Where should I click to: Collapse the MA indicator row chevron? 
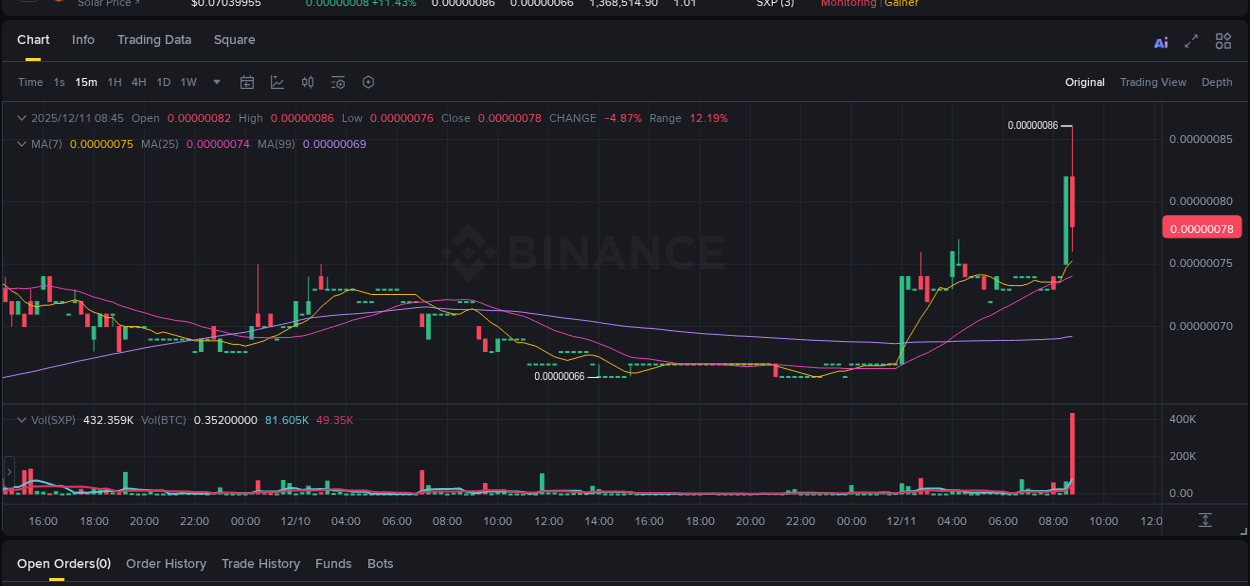point(21,144)
